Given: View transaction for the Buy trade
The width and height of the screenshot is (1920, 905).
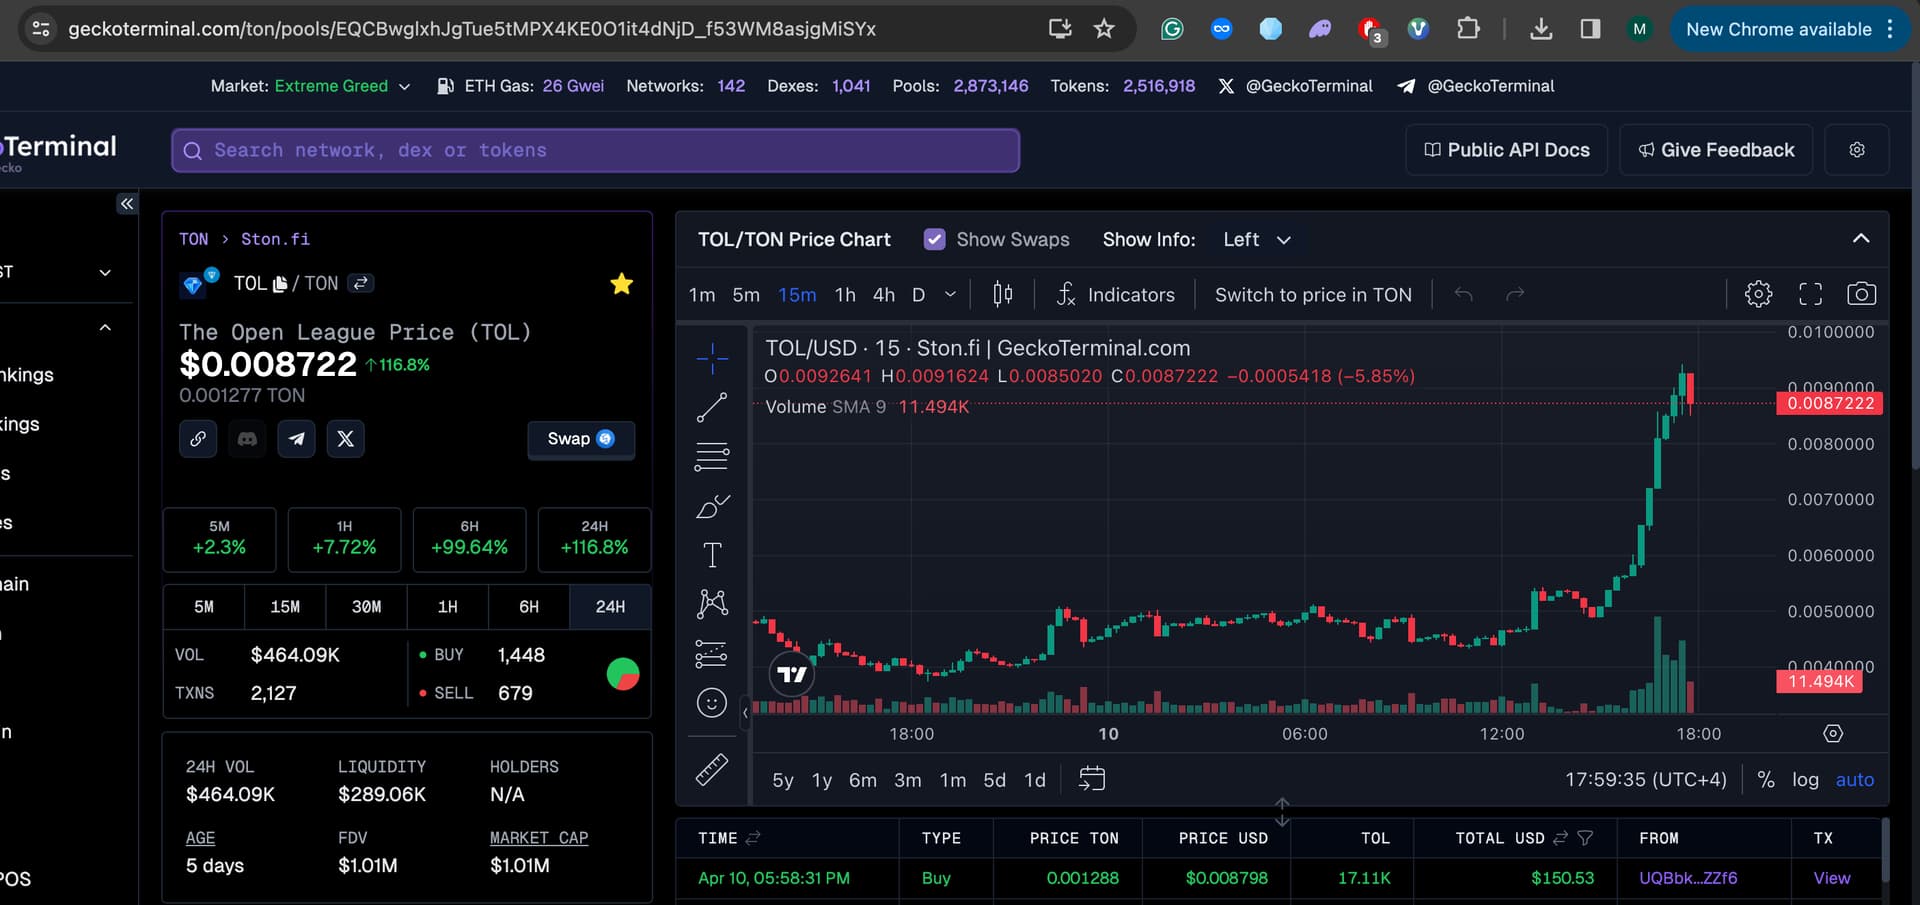Looking at the screenshot, I should click(x=1832, y=878).
